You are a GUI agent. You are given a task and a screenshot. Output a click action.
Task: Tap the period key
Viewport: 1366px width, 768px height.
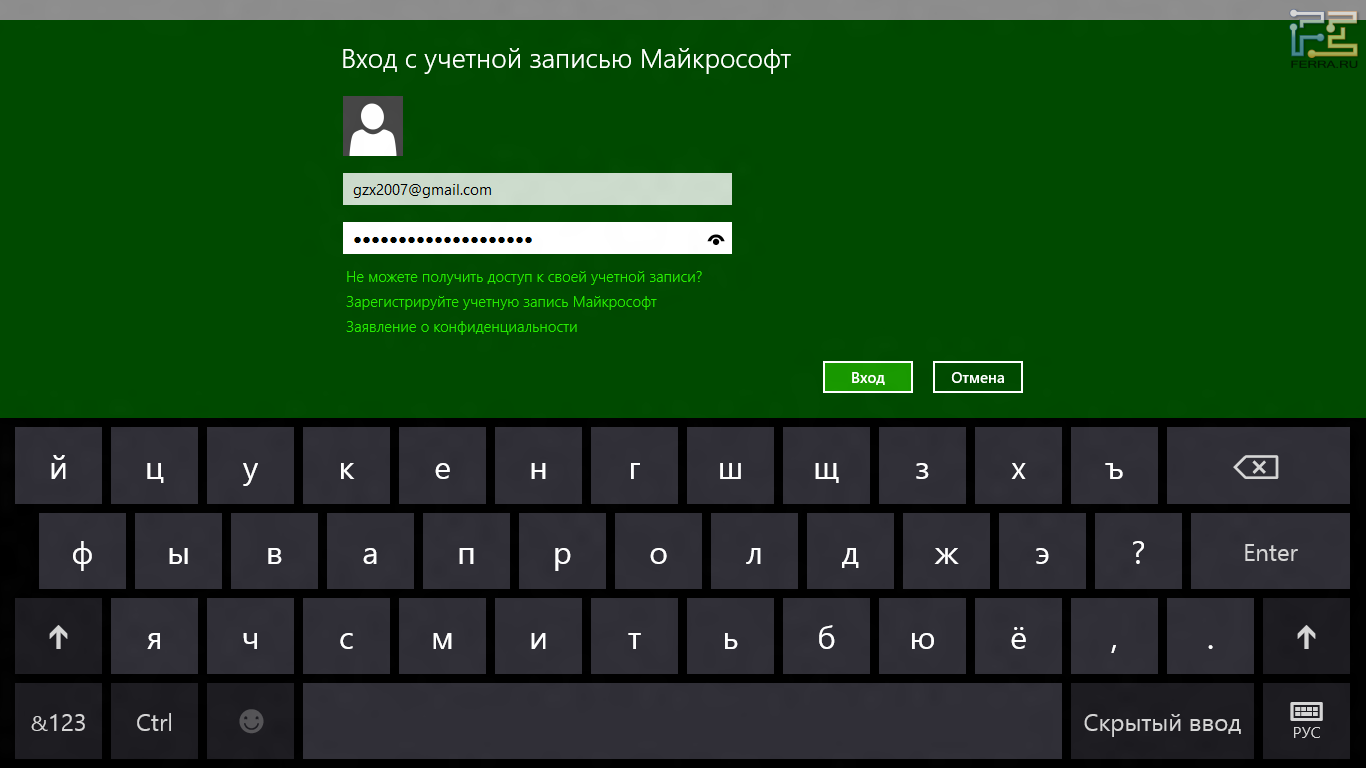point(1210,637)
